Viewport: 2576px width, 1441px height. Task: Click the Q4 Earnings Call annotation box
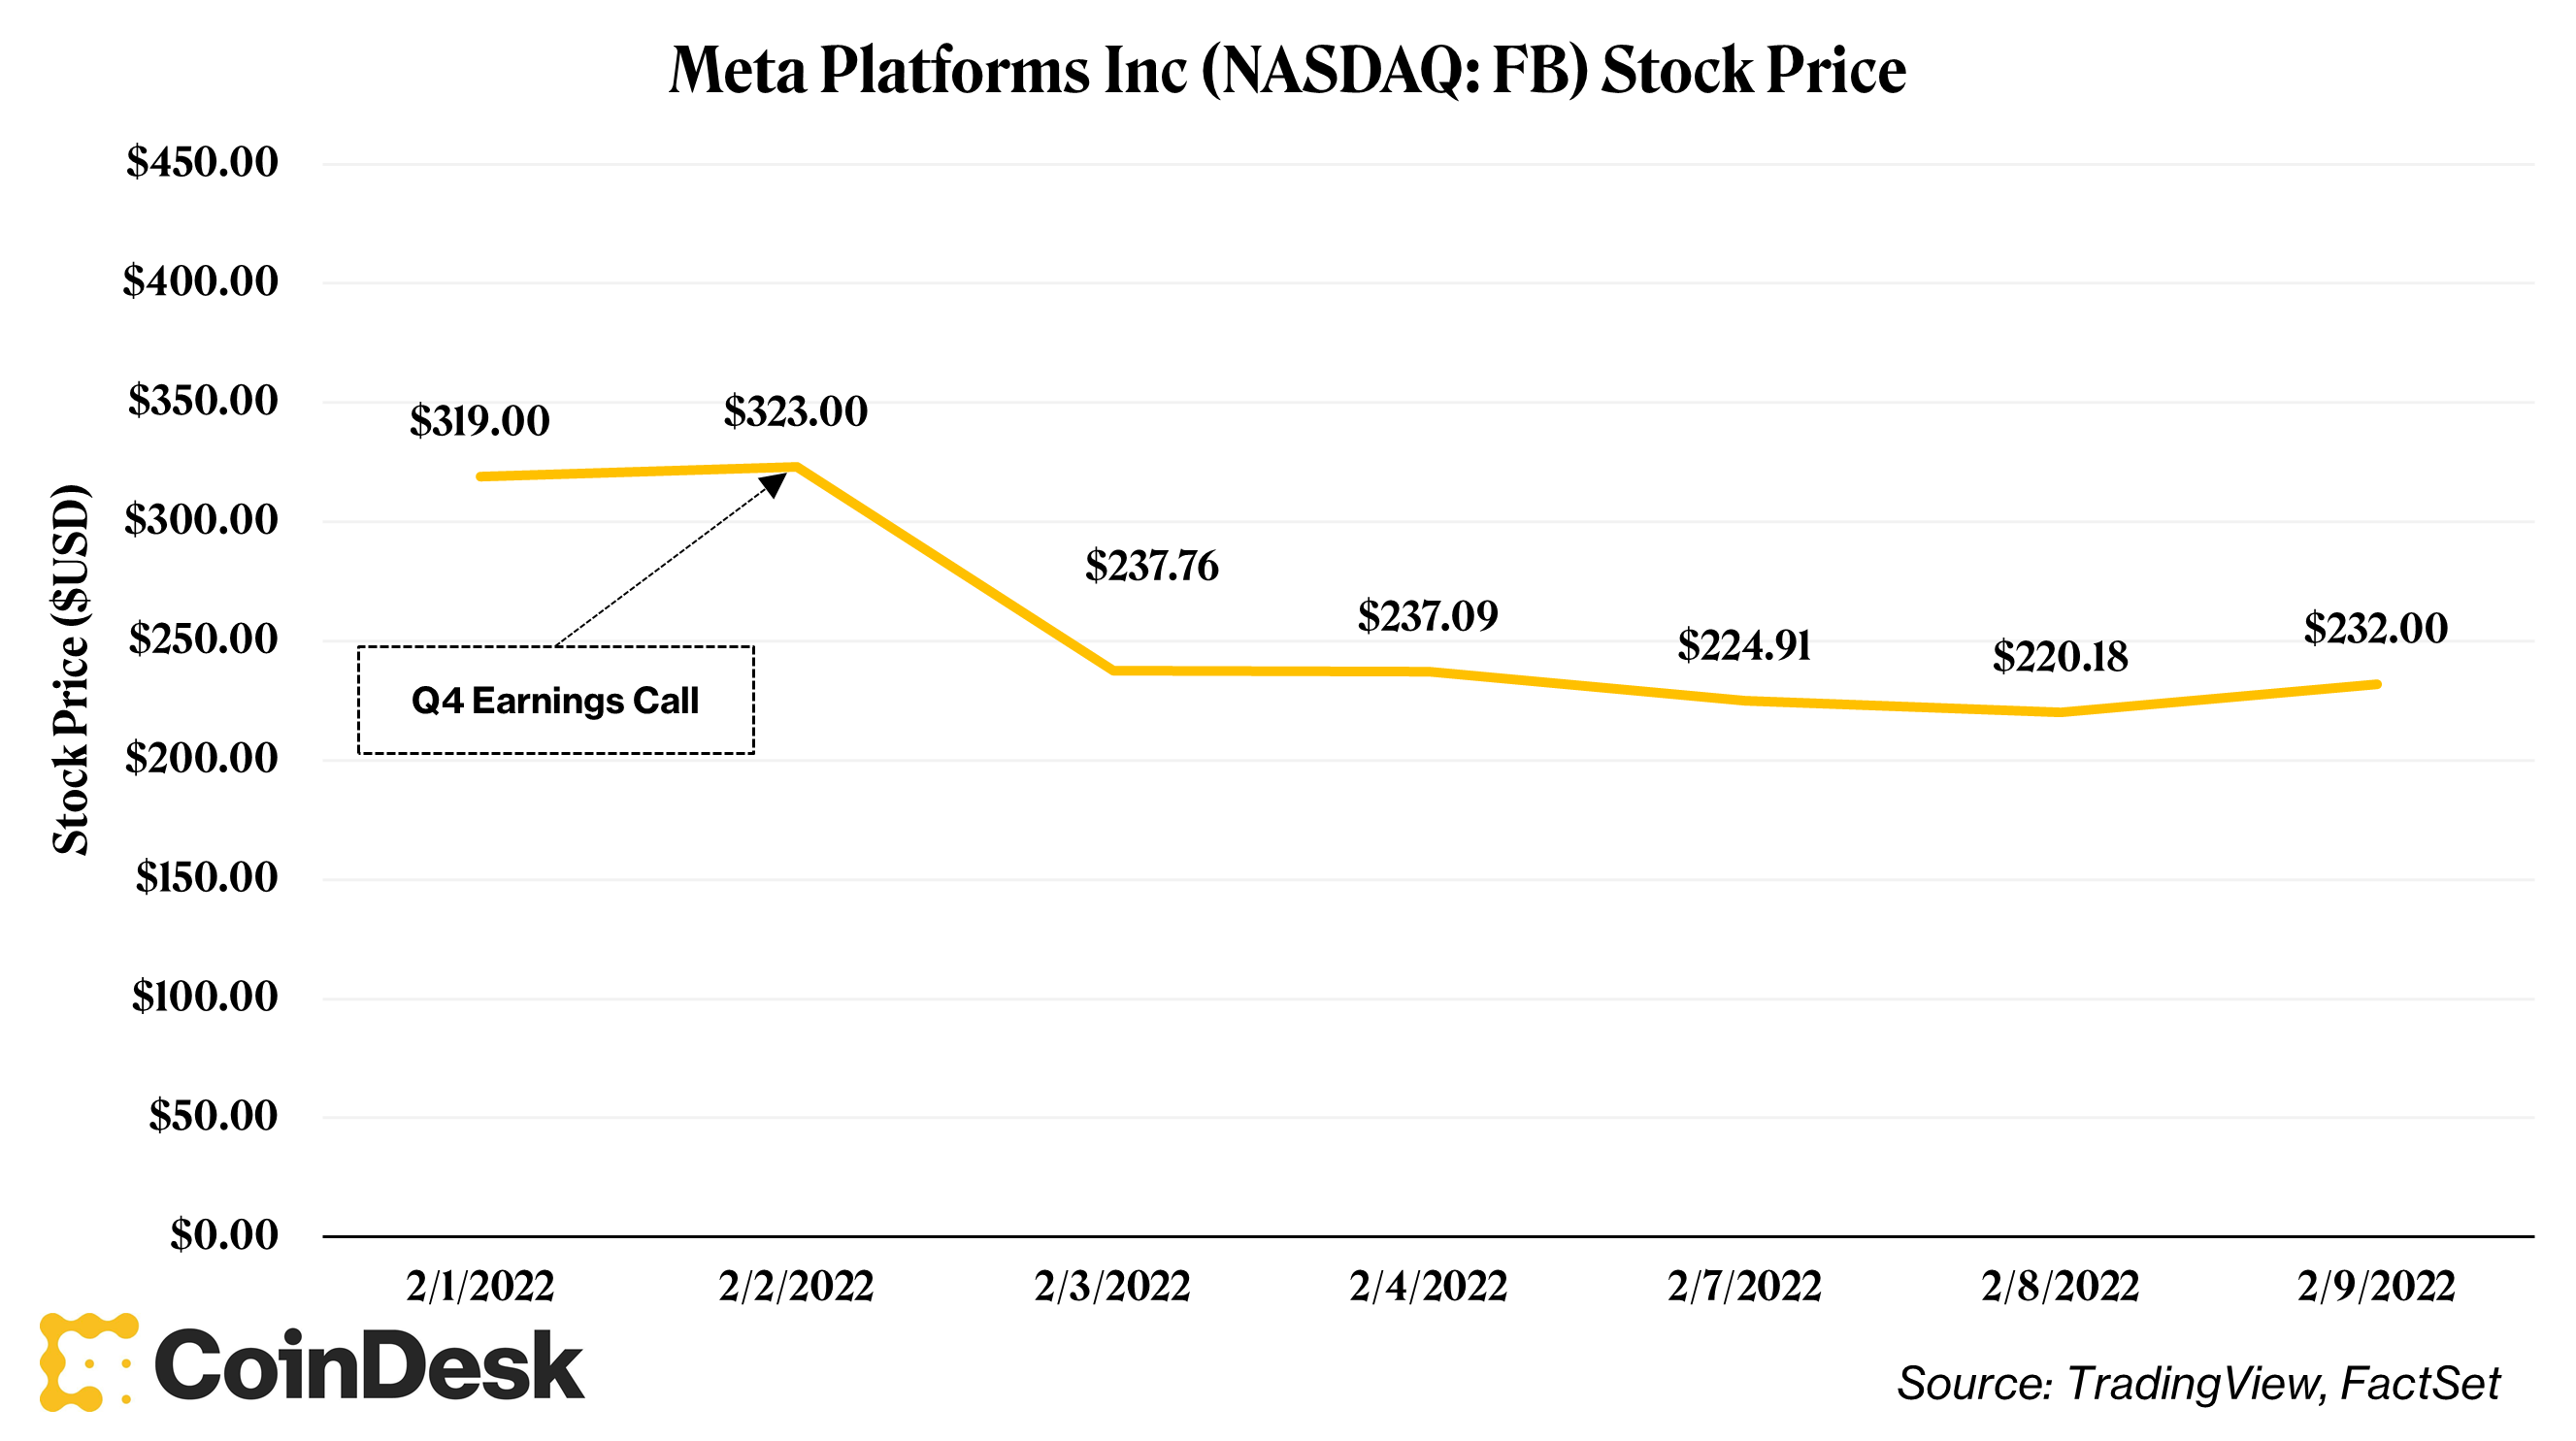[x=555, y=700]
